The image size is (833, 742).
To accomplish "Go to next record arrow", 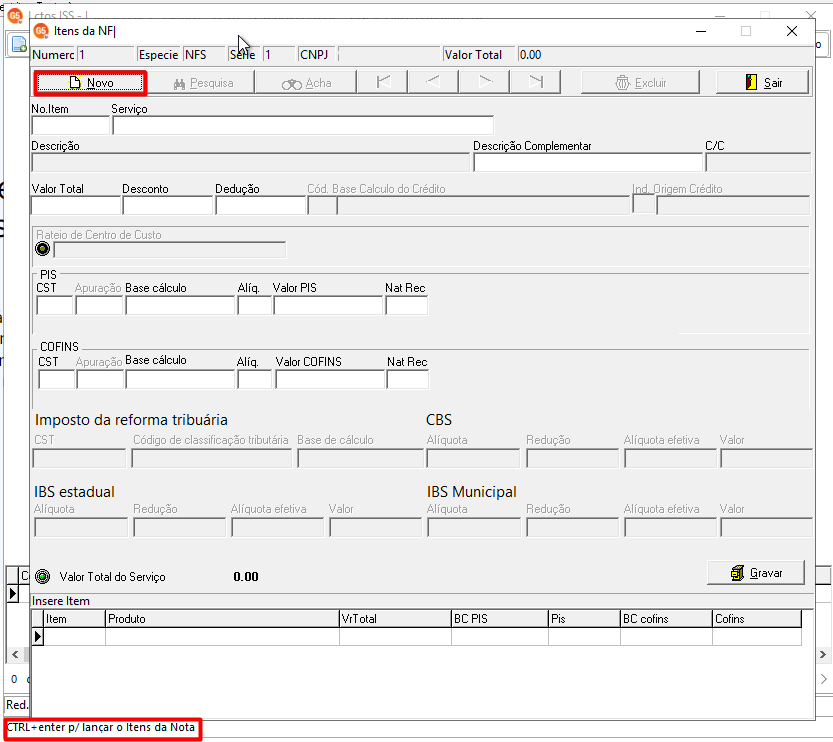I will tap(484, 82).
